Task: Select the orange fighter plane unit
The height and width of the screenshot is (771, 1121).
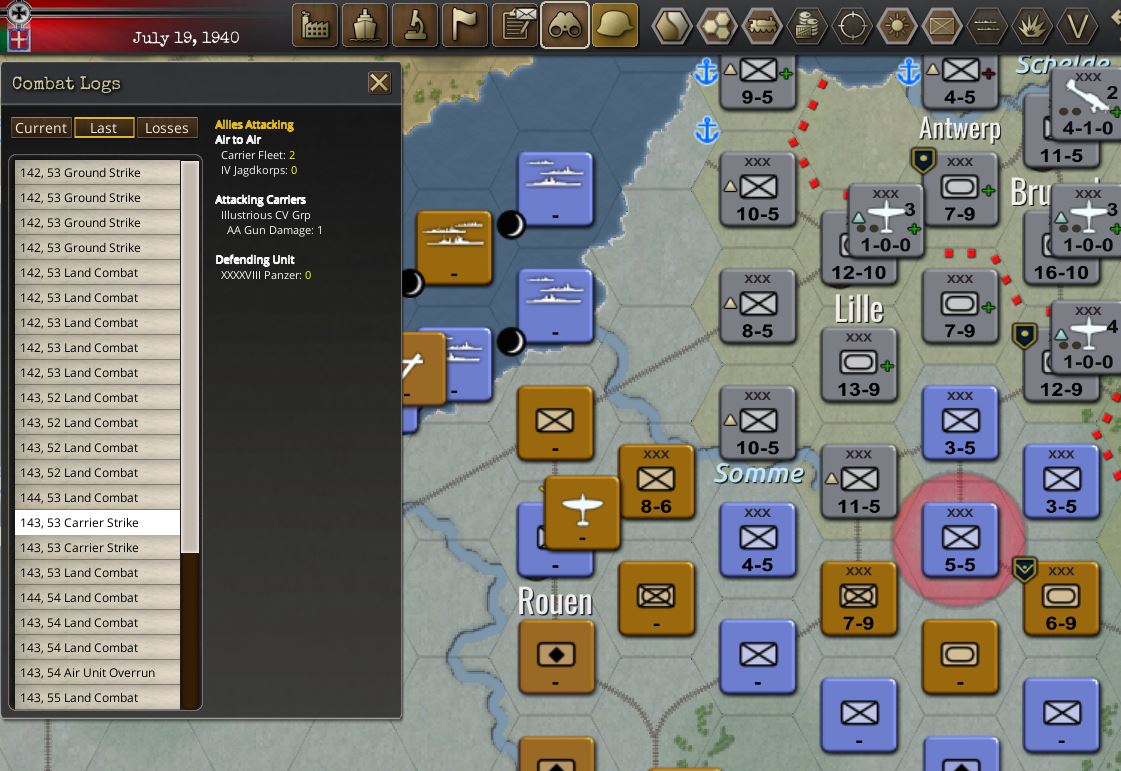Action: (582, 512)
